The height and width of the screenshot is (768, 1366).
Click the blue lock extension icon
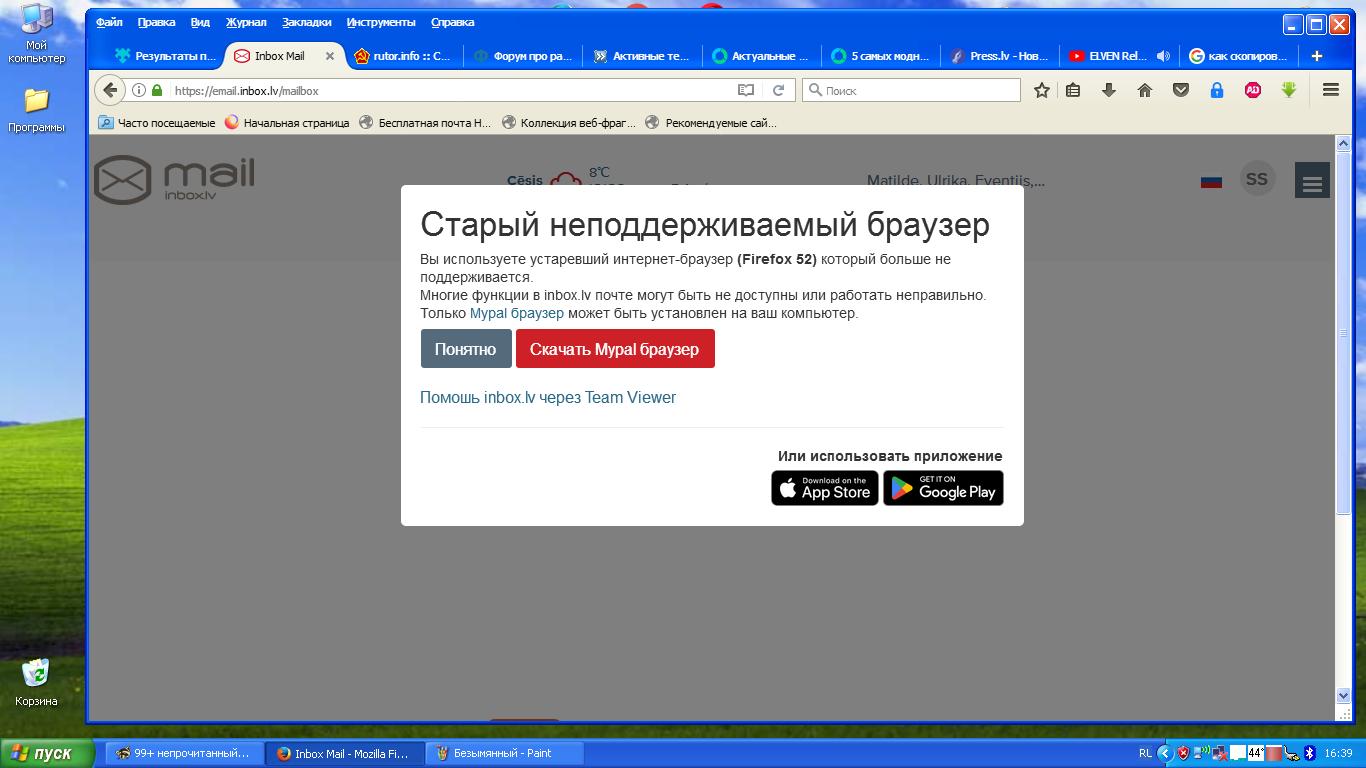[1217, 90]
